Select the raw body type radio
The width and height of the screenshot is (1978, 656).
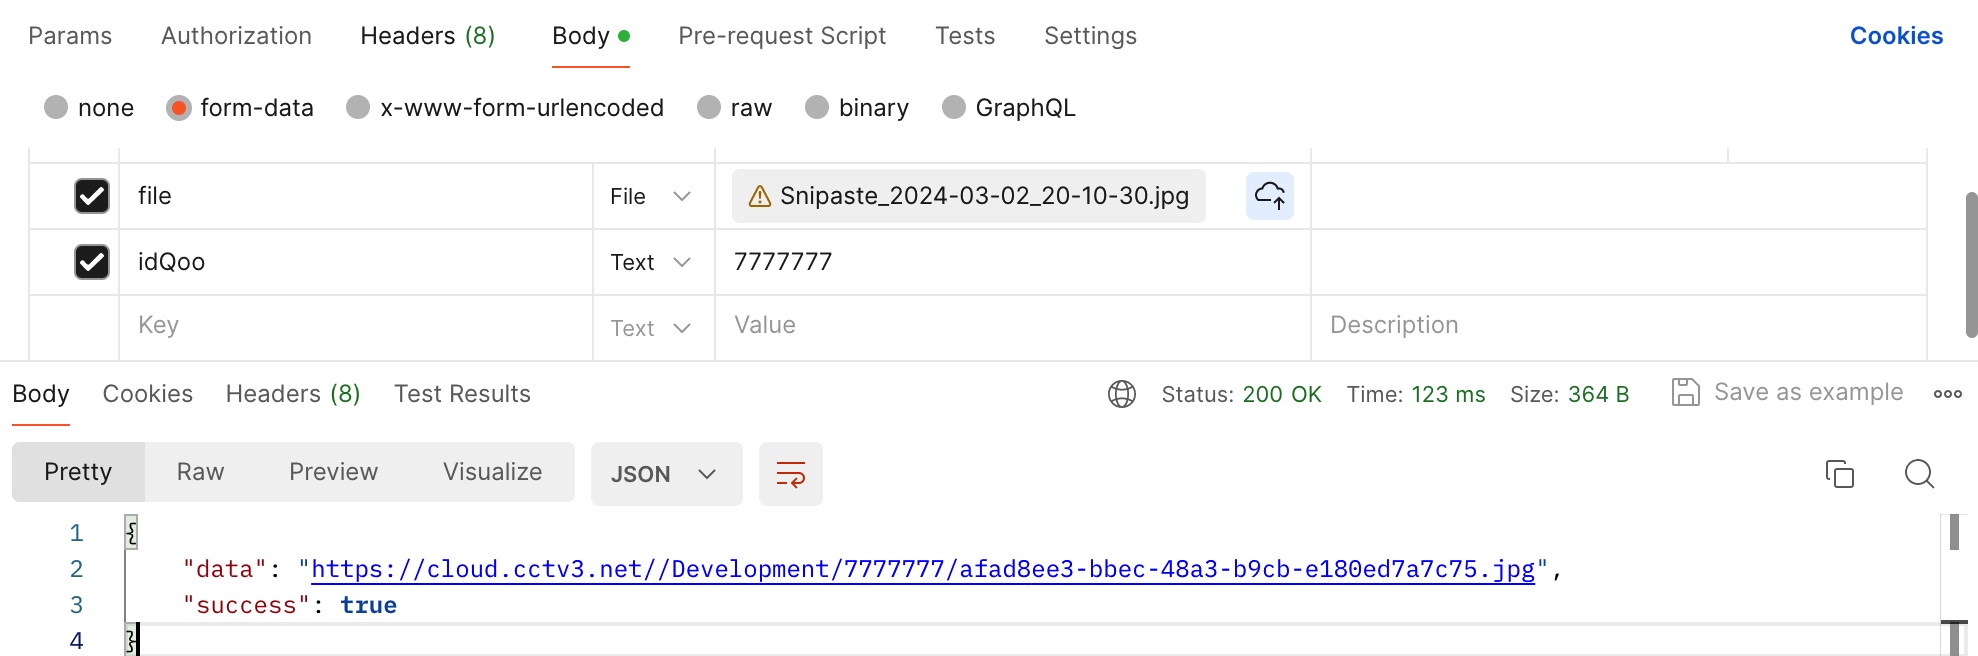pos(709,107)
